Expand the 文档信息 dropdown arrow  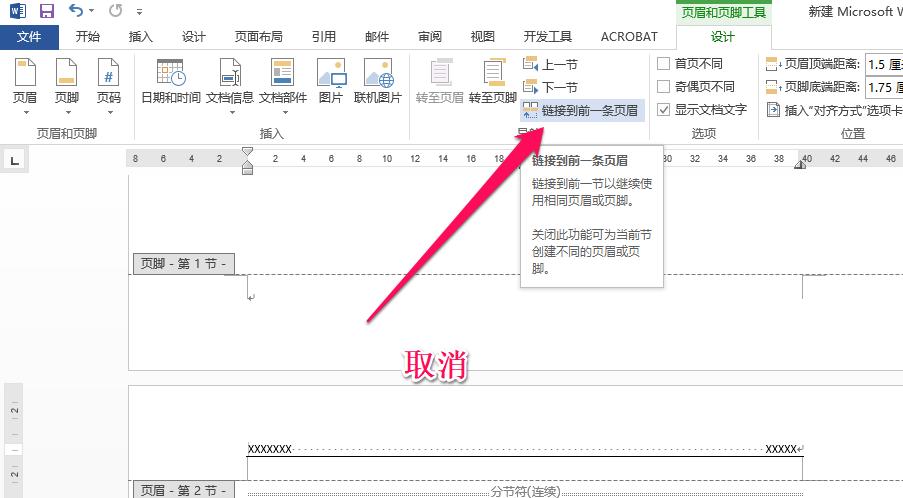[232, 112]
